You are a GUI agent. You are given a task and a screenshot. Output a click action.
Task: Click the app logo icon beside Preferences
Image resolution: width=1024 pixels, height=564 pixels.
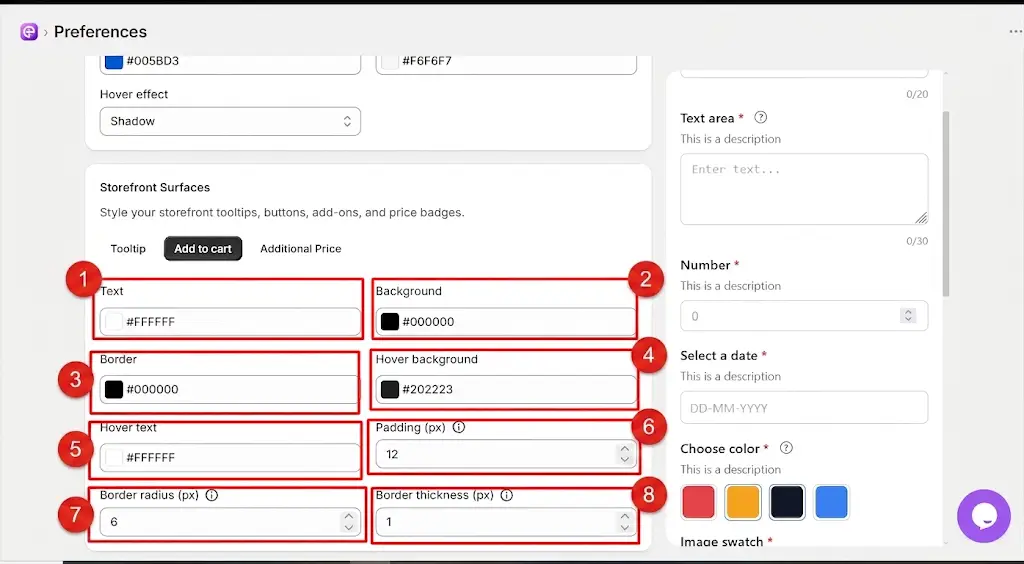click(29, 31)
